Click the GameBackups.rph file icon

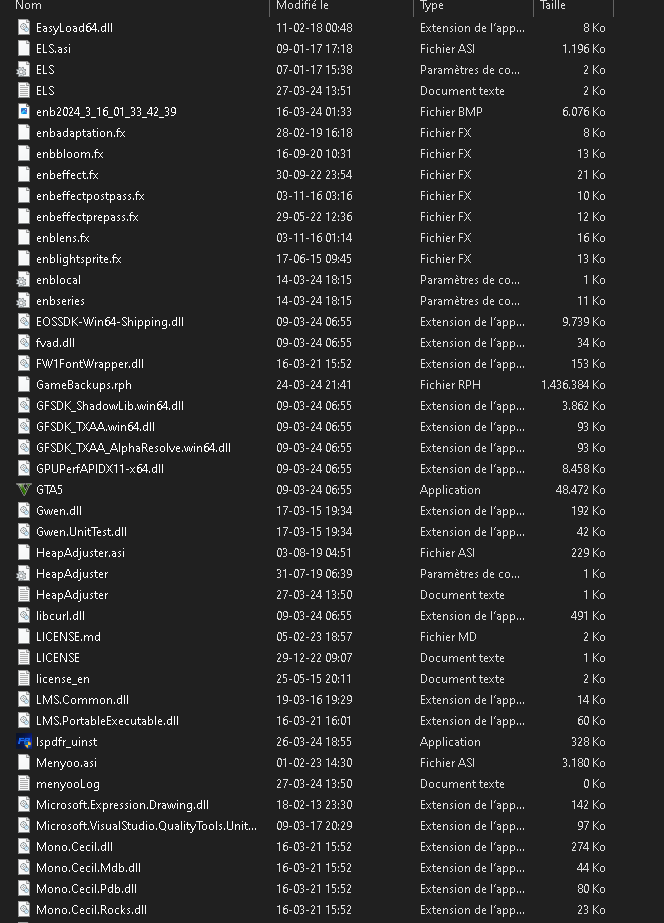point(24,385)
